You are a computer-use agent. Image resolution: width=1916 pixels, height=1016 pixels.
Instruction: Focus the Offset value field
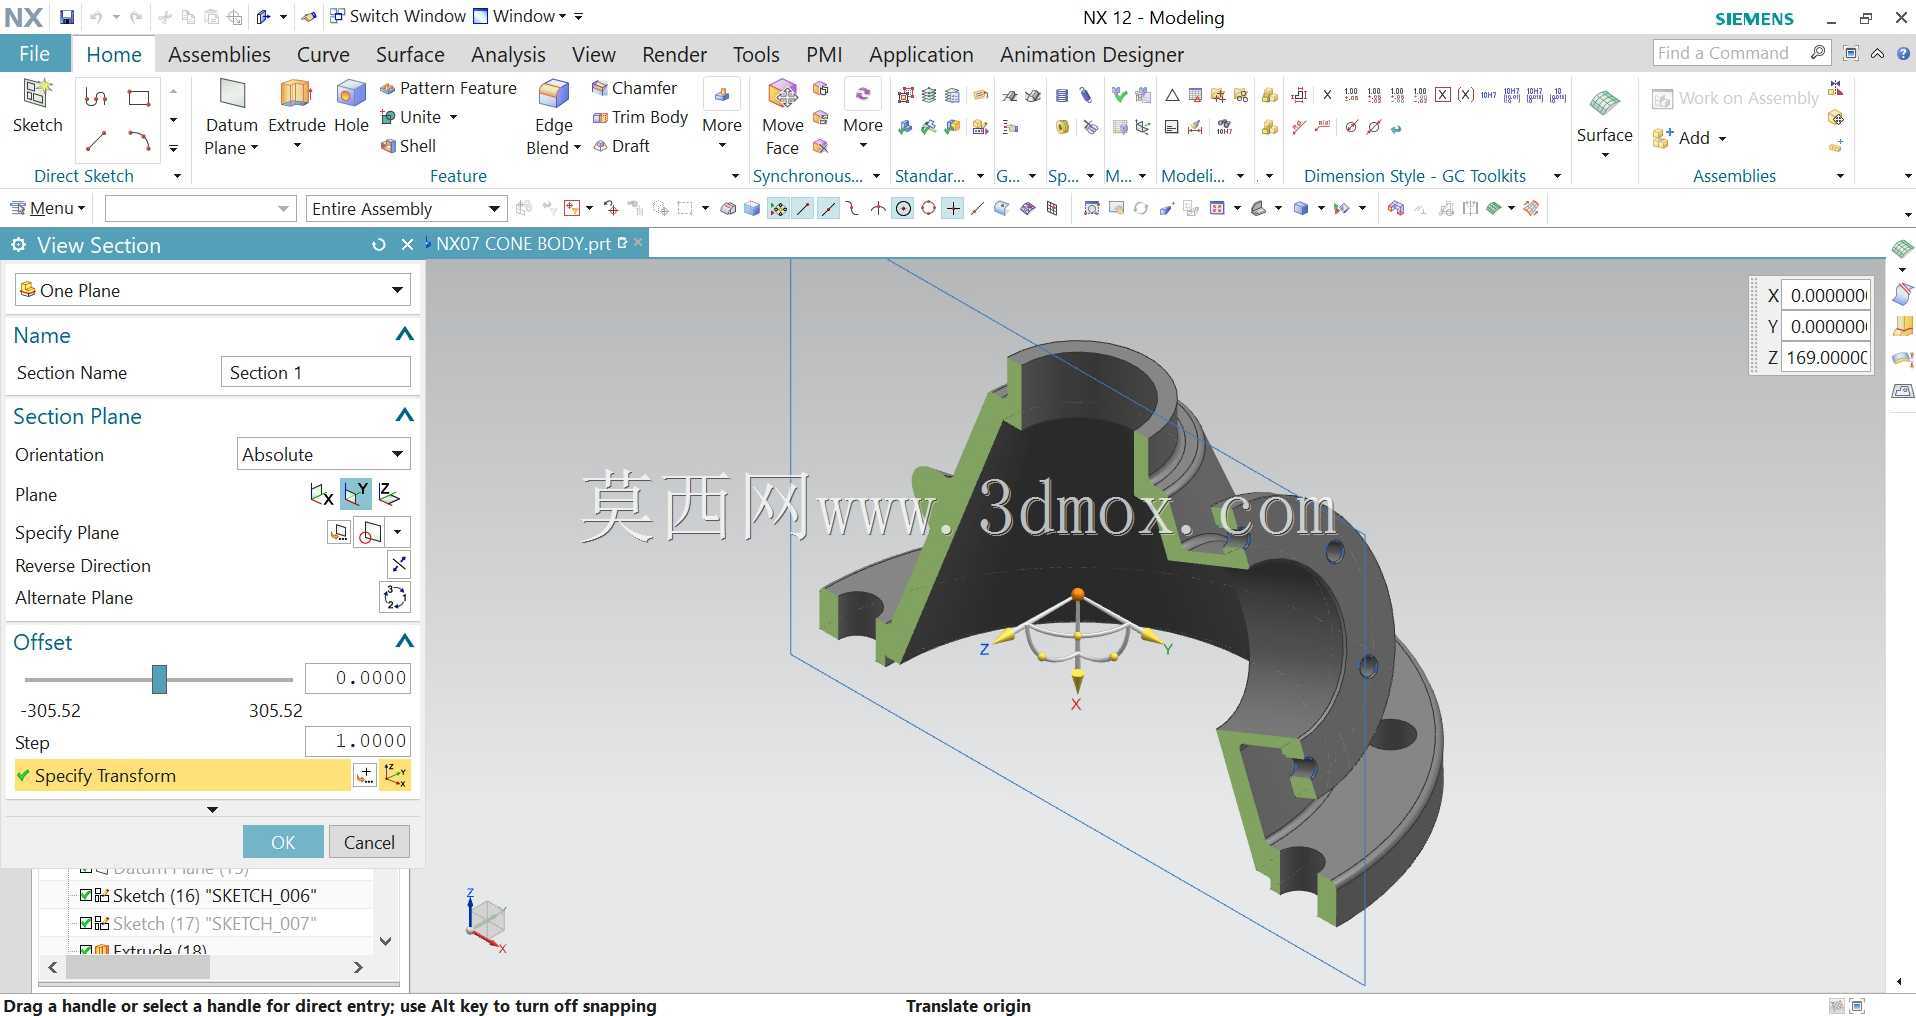point(358,678)
